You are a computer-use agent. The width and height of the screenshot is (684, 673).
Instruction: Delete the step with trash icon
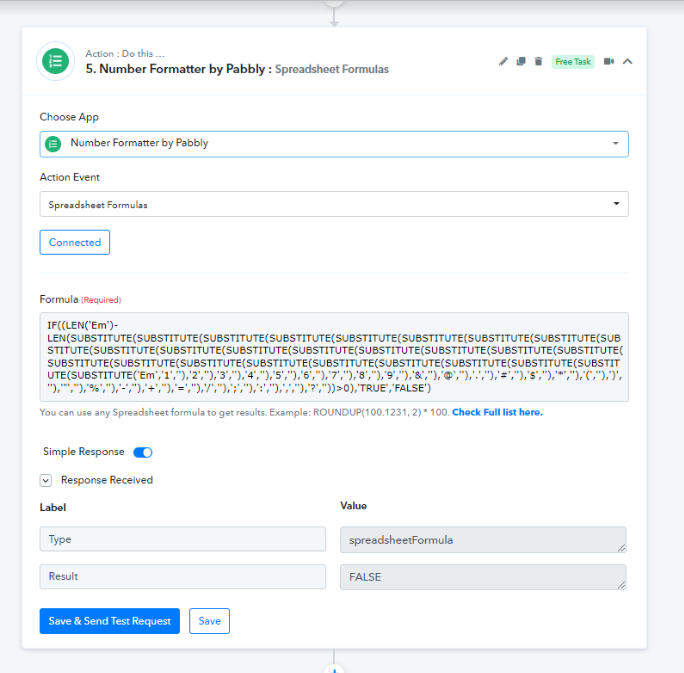[538, 61]
